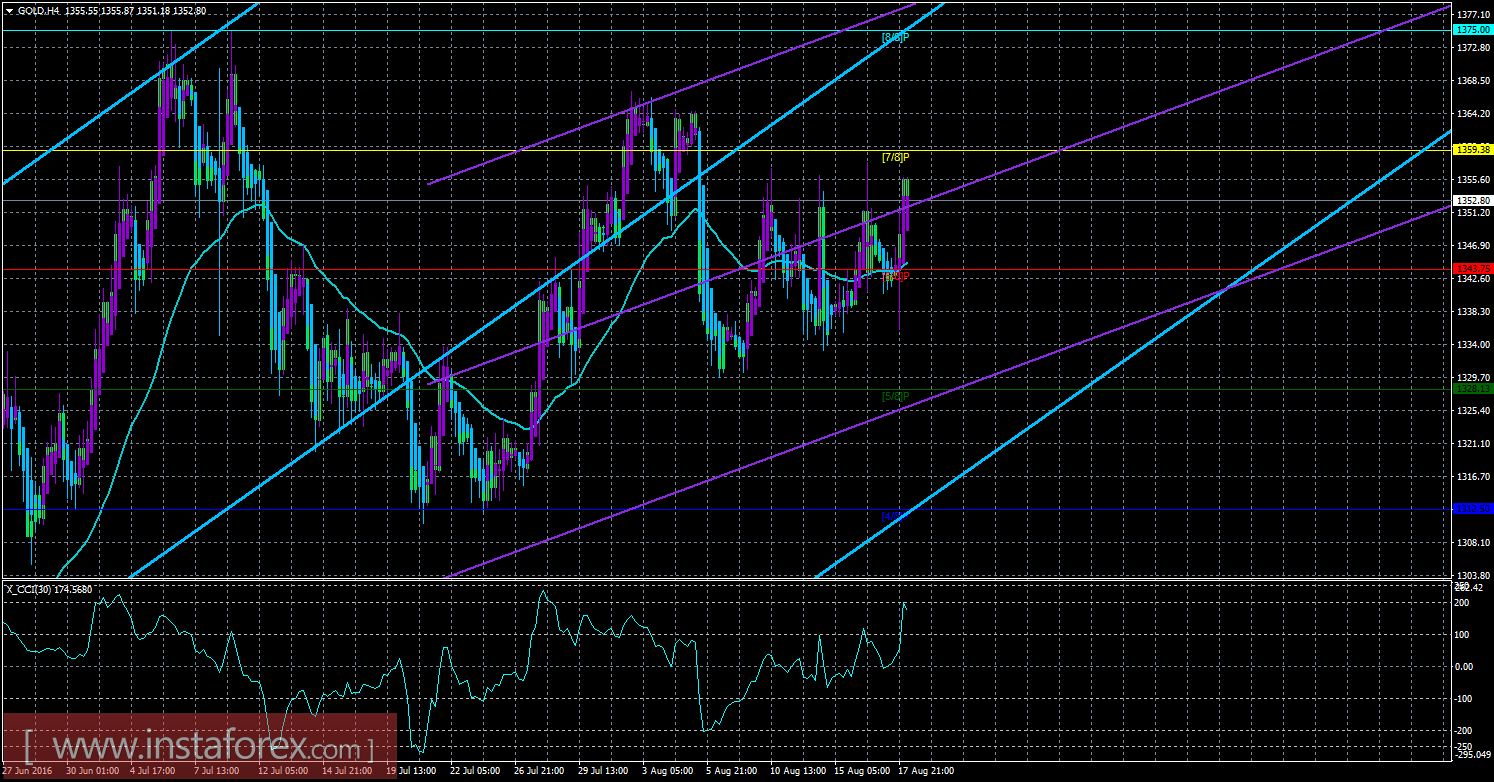
Task: Click the 1325.40 price scale value
Action: click(1474, 411)
